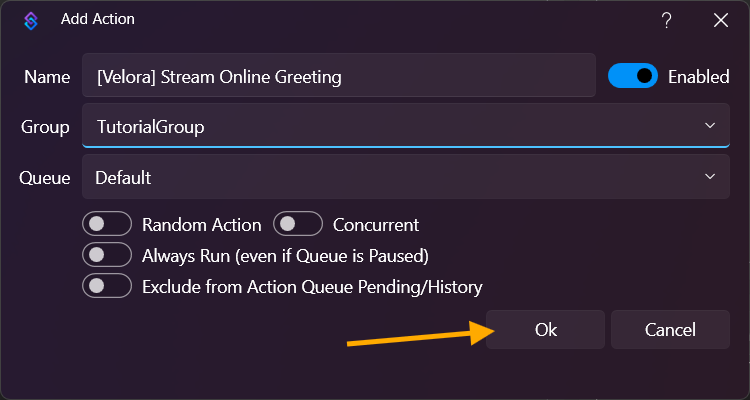Click the Streamer.bot logo in title bar

pos(31,20)
